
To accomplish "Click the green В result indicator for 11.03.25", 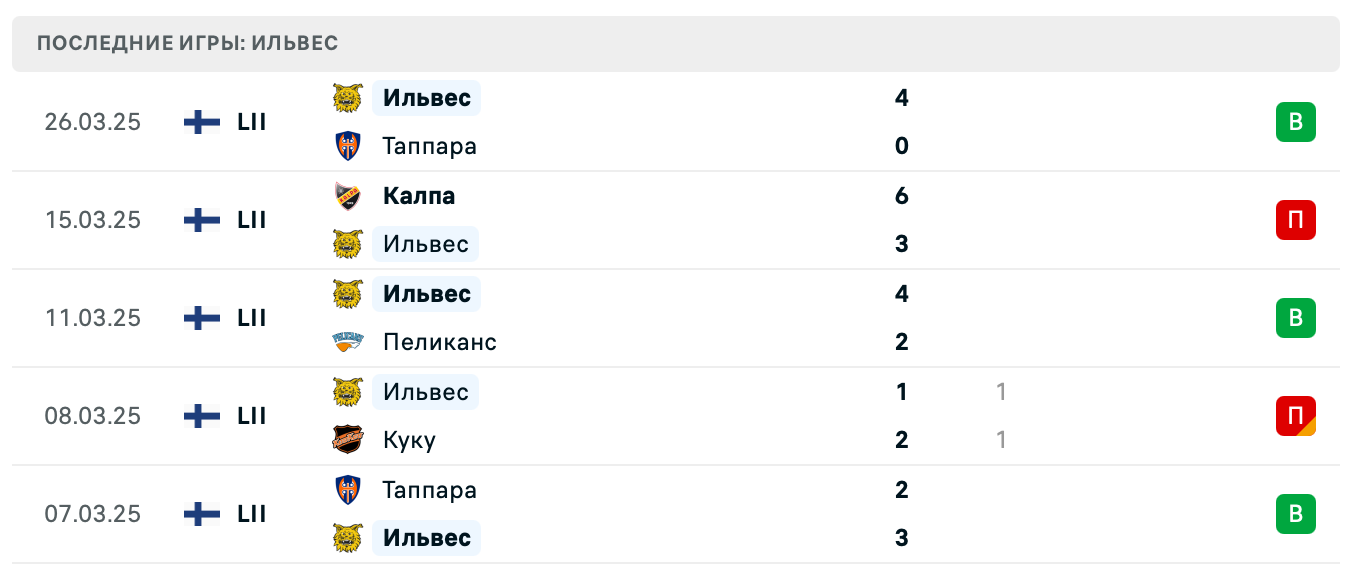I will [1297, 318].
